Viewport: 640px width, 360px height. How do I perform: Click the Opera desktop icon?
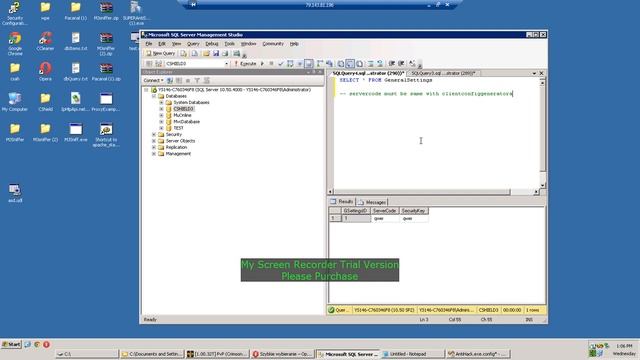point(45,71)
